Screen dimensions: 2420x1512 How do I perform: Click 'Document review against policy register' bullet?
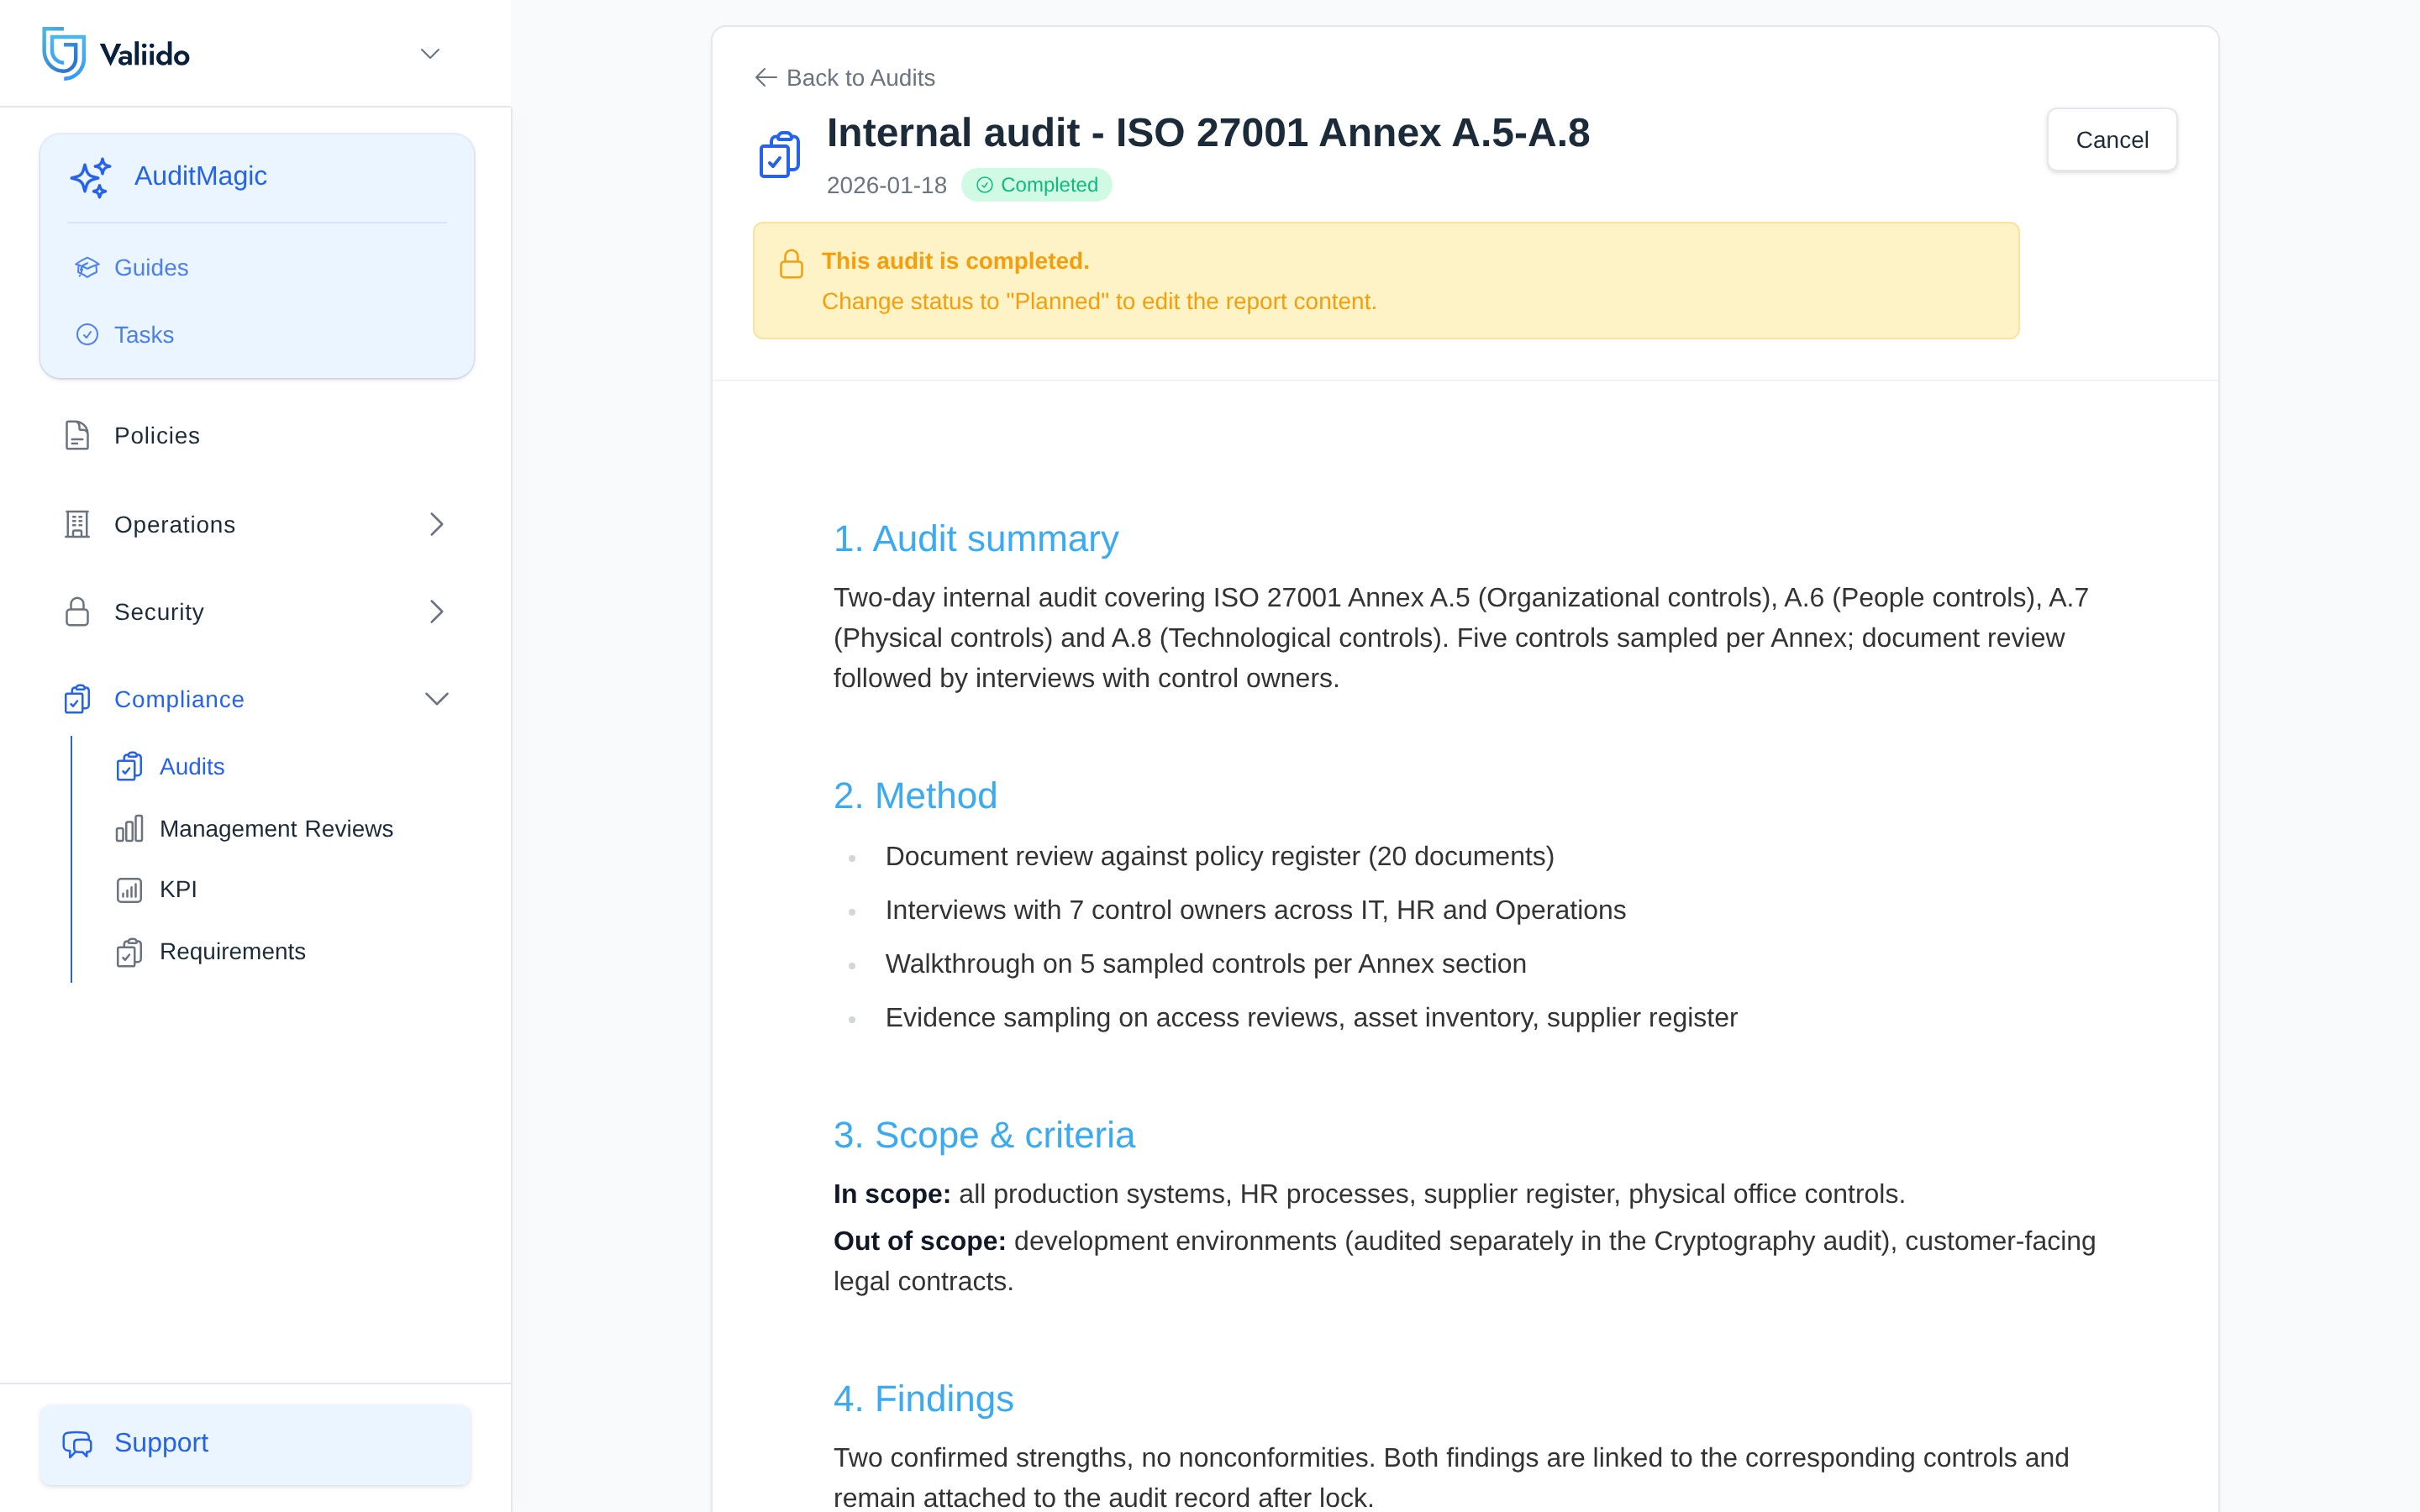point(1219,857)
